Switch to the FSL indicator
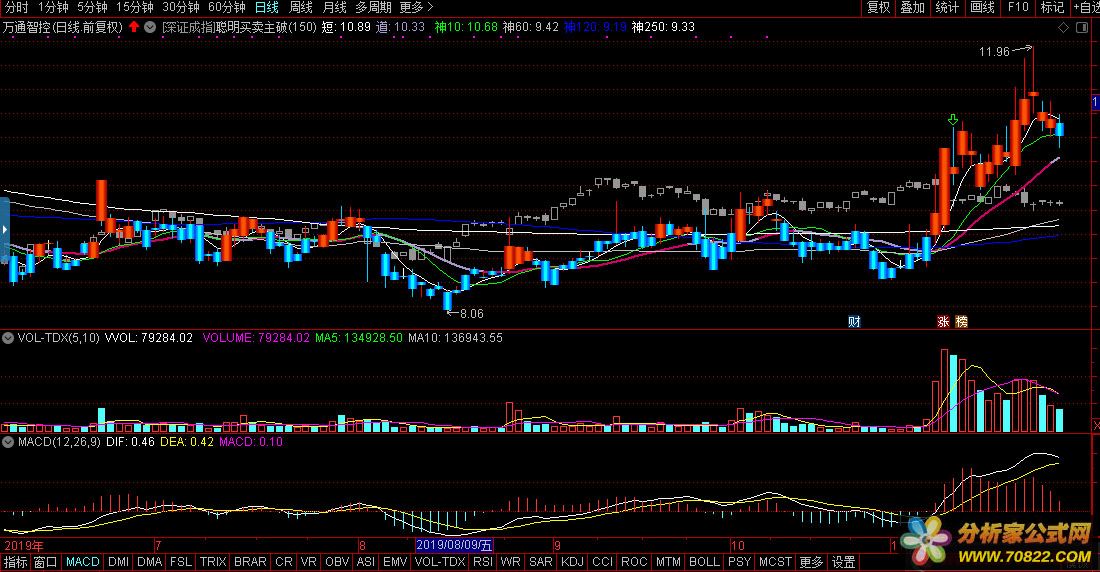1100x572 pixels. point(180,562)
